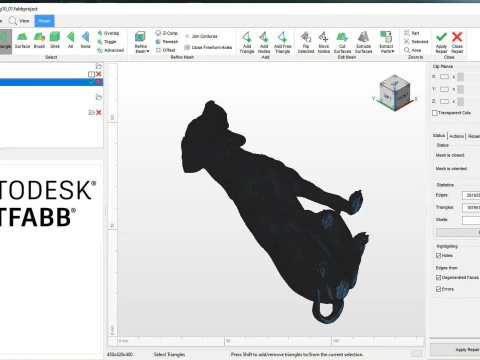Choose the Brush selection tool
The height and width of the screenshot is (360, 480).
[39, 40]
